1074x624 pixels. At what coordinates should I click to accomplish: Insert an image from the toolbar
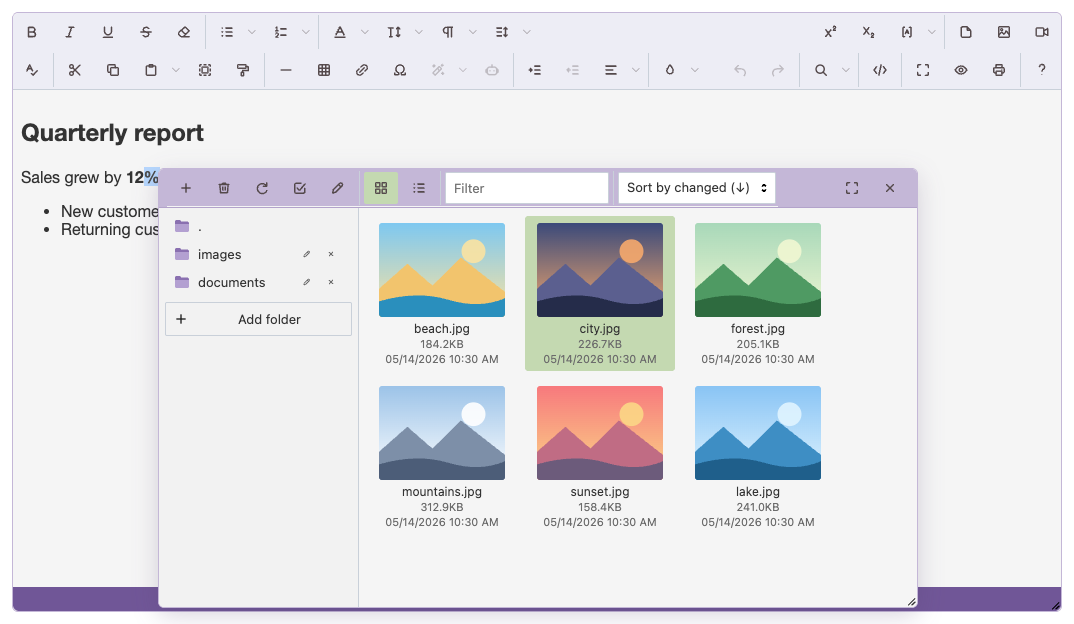1004,32
